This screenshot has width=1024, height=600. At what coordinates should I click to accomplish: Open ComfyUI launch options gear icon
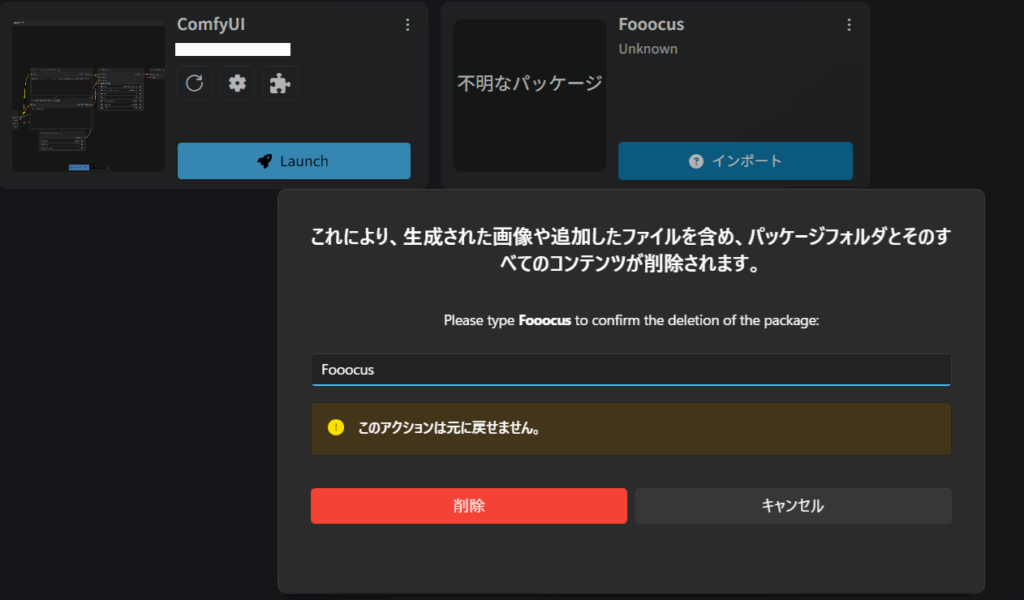237,83
